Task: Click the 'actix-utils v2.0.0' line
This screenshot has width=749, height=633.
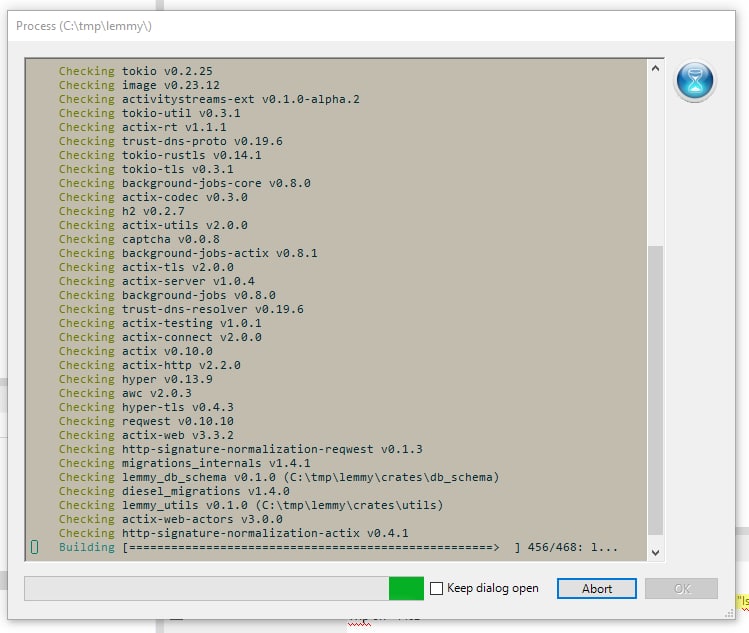Action: coord(153,225)
